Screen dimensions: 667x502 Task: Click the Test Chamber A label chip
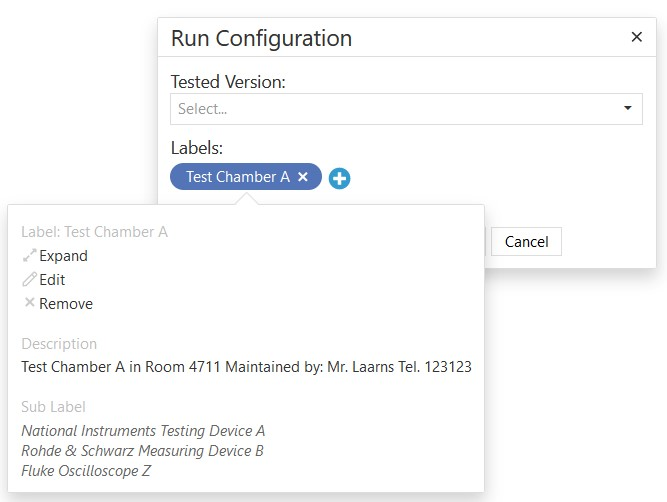click(237, 177)
